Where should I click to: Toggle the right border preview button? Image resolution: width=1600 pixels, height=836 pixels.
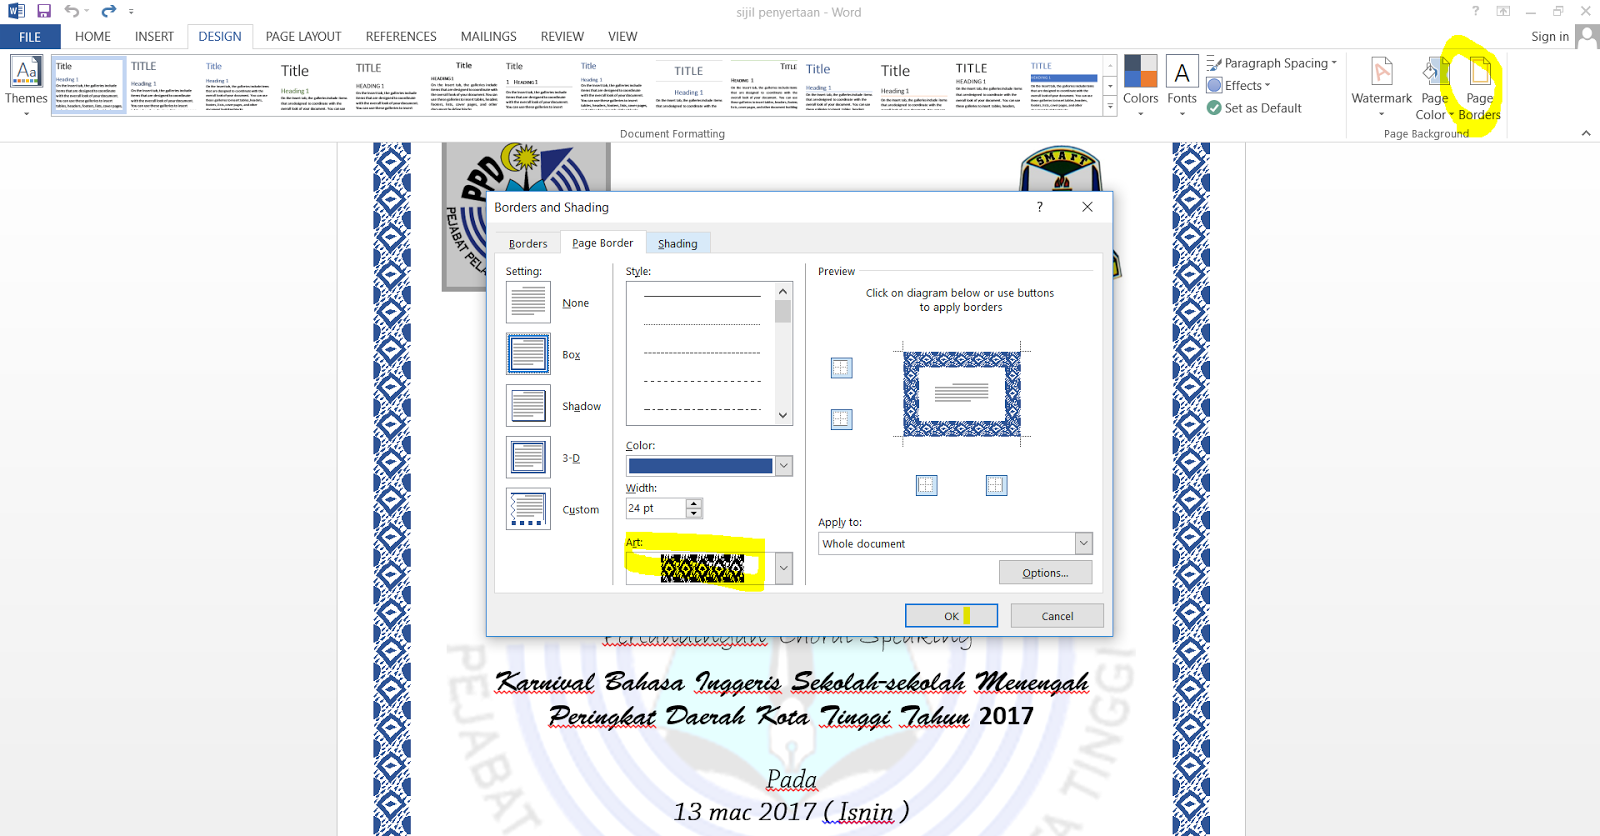(x=996, y=485)
